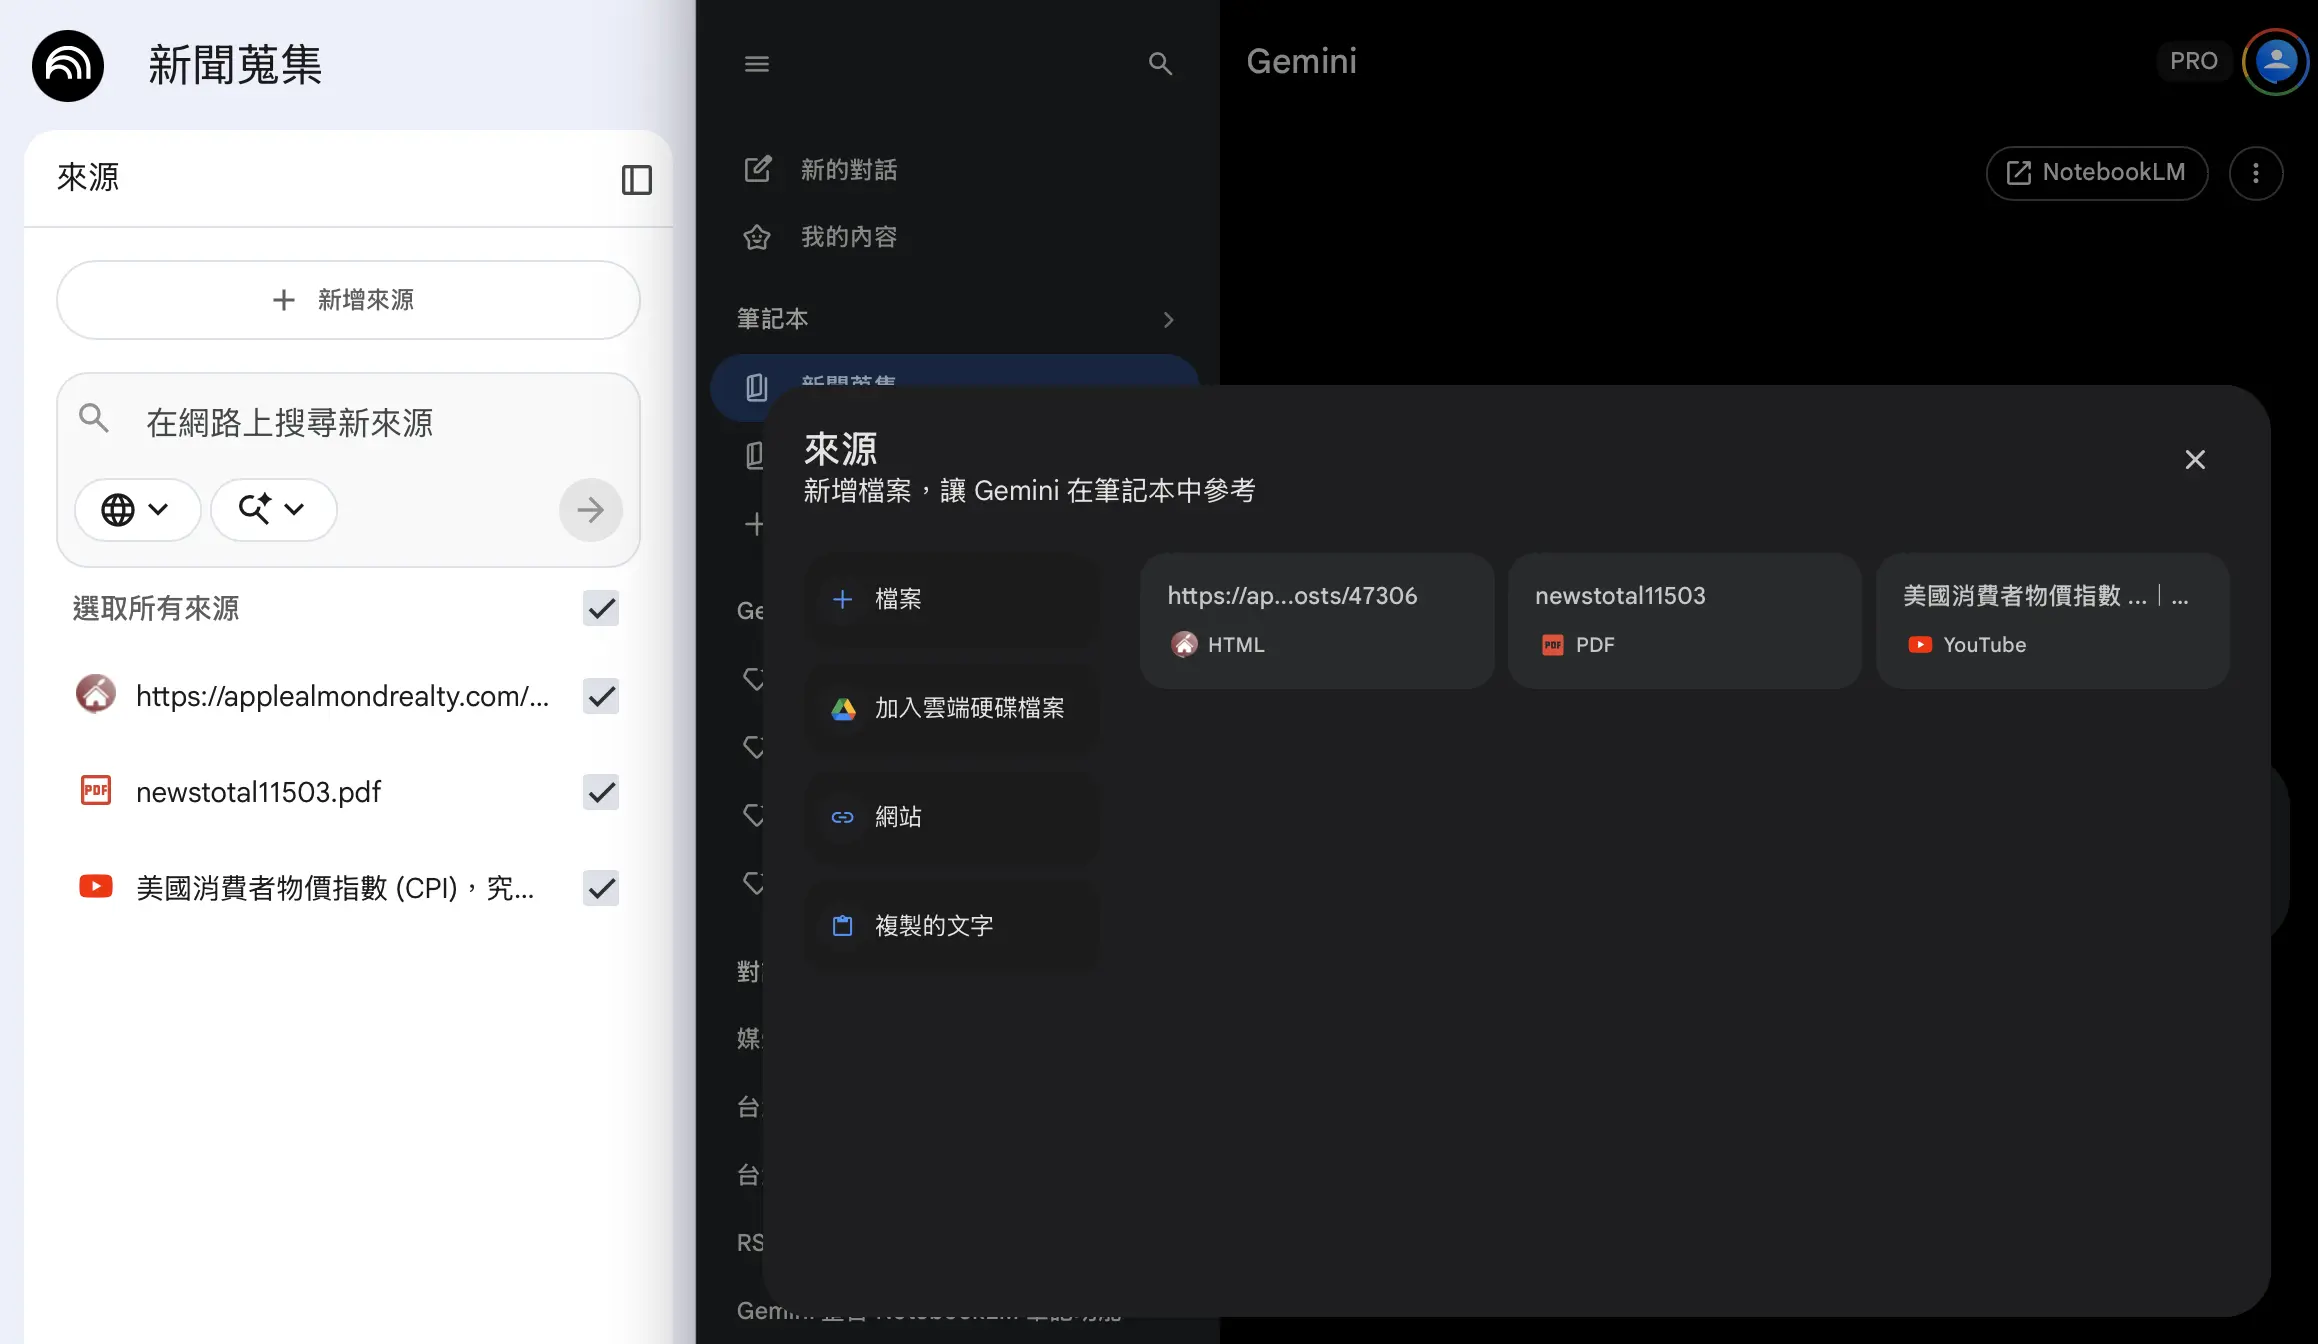Click the PDF icon on the newstotal11503 card
This screenshot has height=1344, width=2318.
click(x=1552, y=645)
